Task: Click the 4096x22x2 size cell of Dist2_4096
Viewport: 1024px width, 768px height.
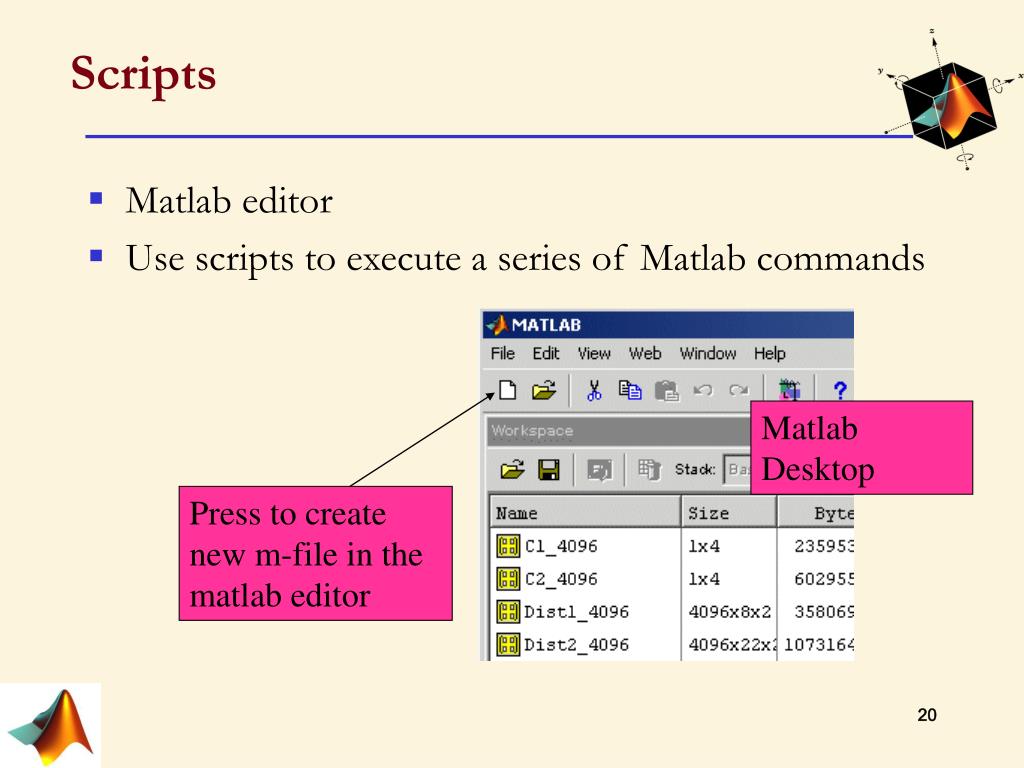Action: coord(732,644)
